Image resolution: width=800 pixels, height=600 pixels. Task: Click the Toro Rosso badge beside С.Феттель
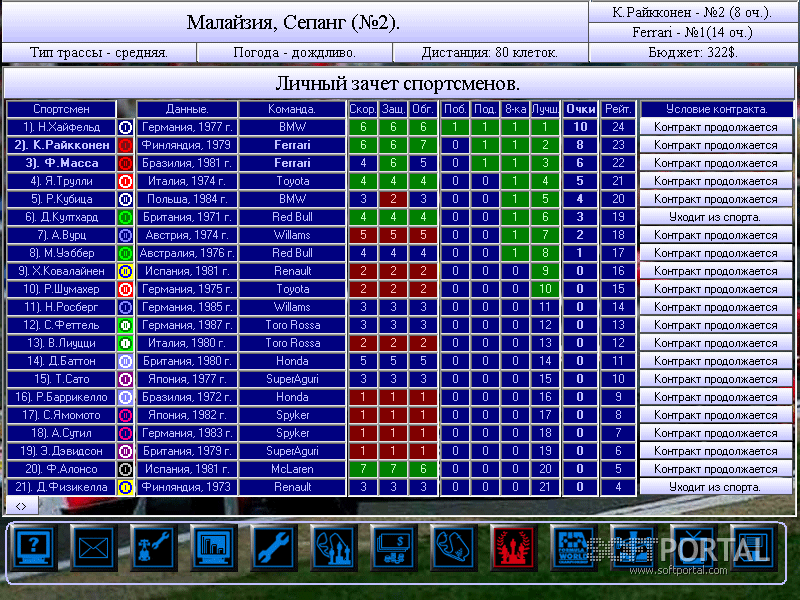pos(126,325)
